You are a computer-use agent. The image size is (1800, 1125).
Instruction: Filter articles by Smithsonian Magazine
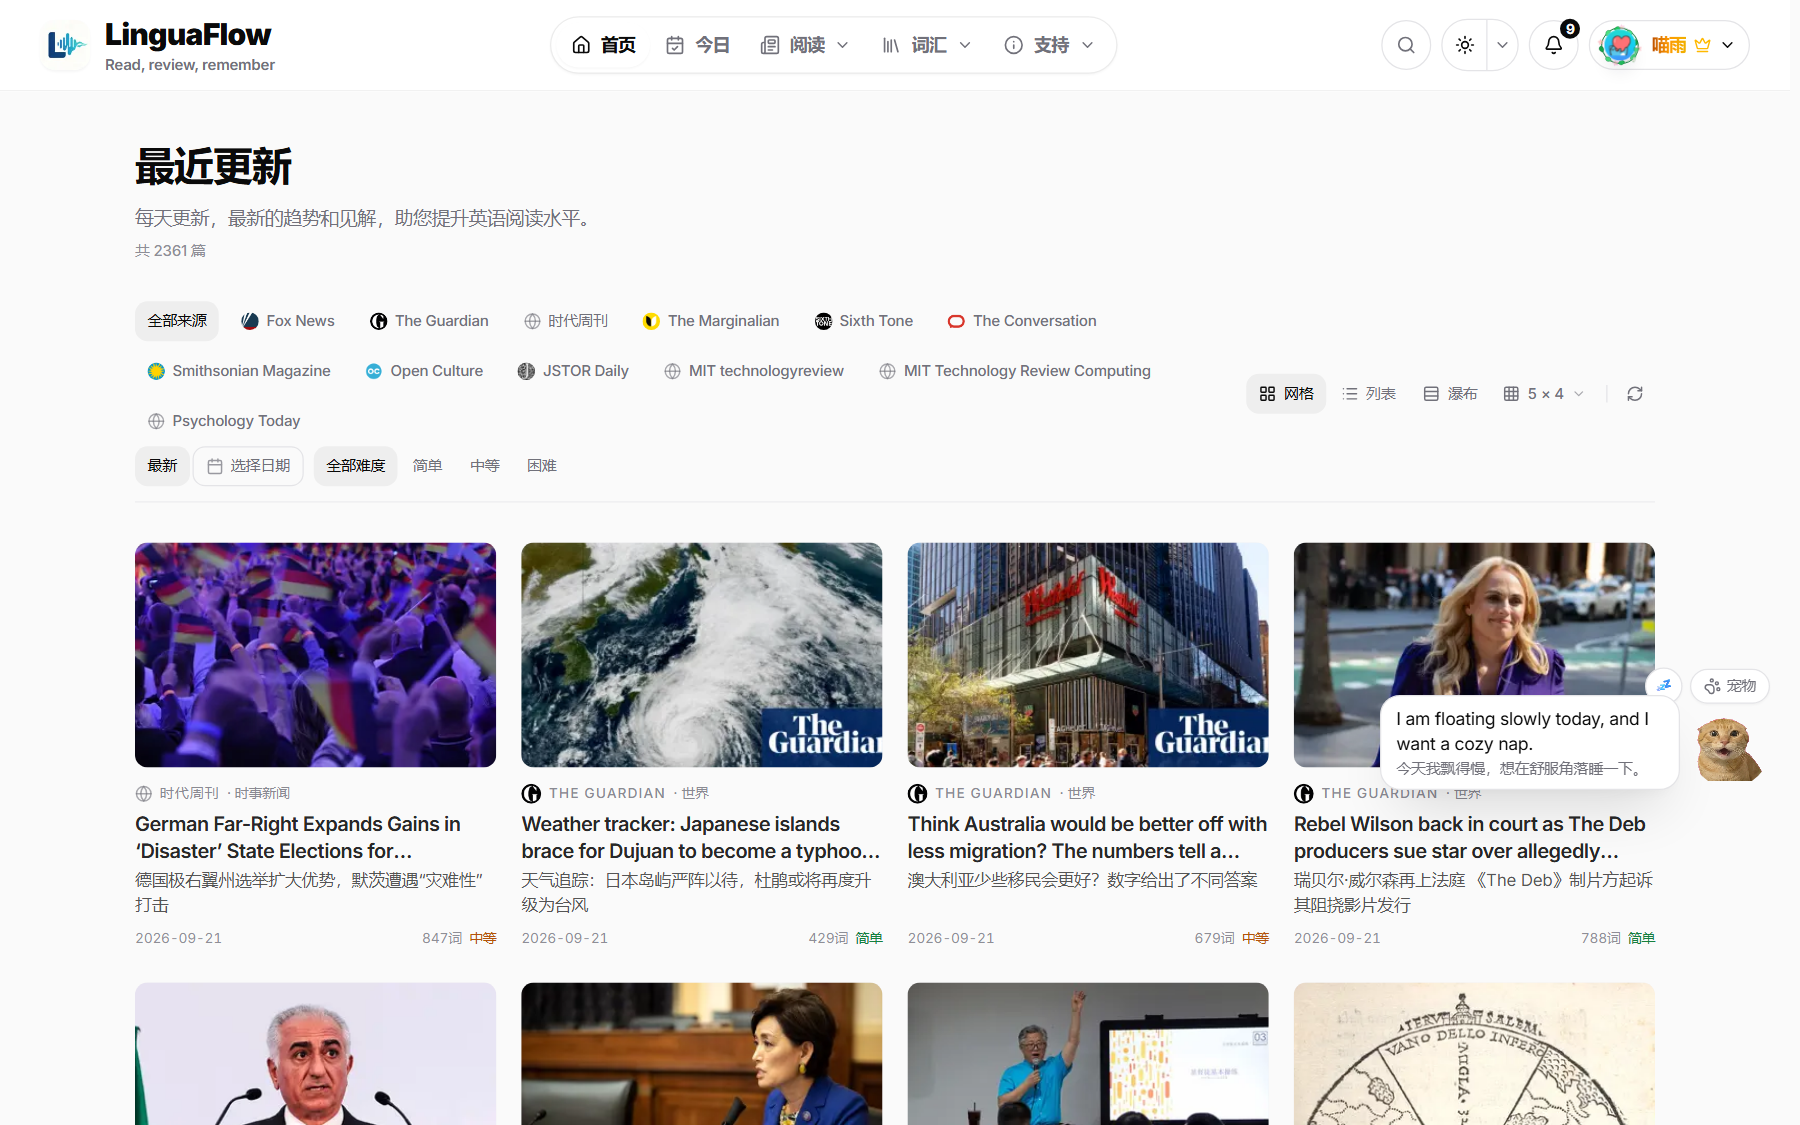coord(239,371)
